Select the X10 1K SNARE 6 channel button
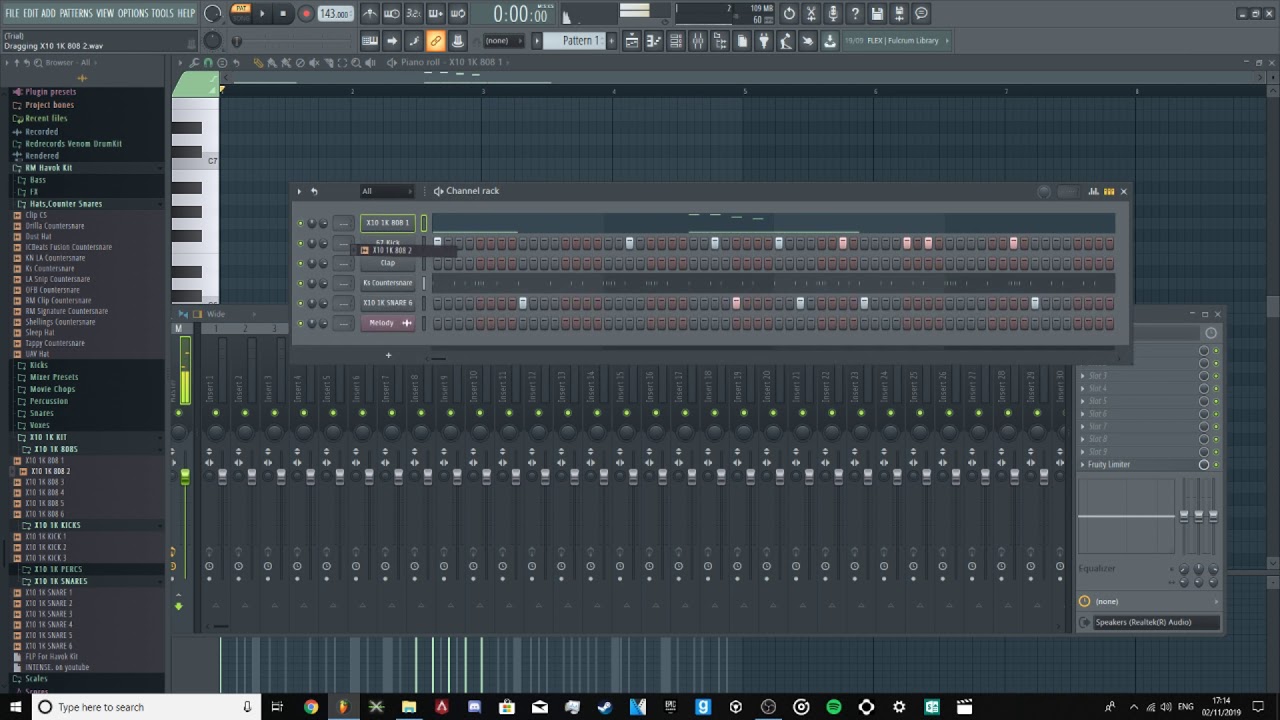This screenshot has width=1280, height=720. pos(387,303)
